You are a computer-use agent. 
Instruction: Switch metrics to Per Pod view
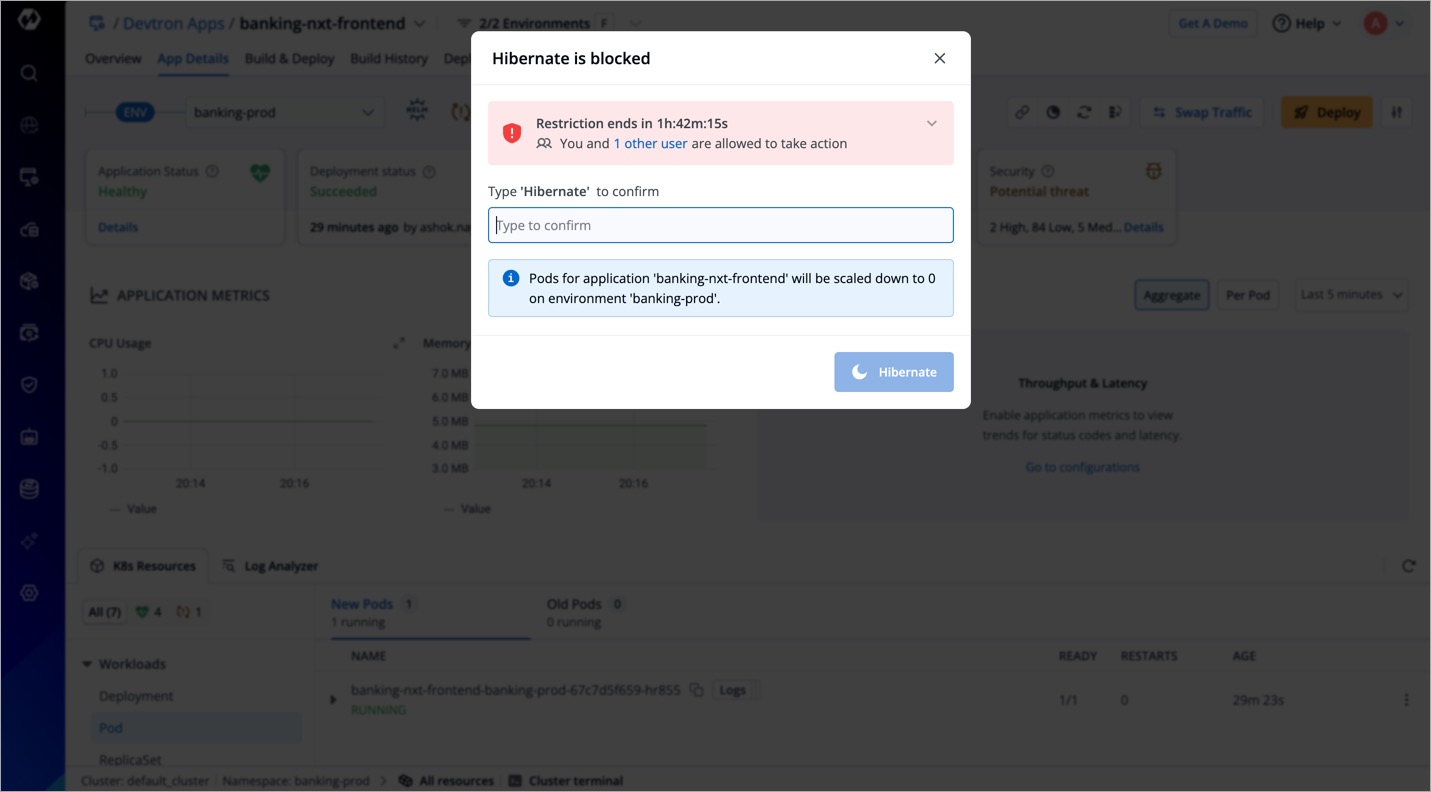point(1247,295)
